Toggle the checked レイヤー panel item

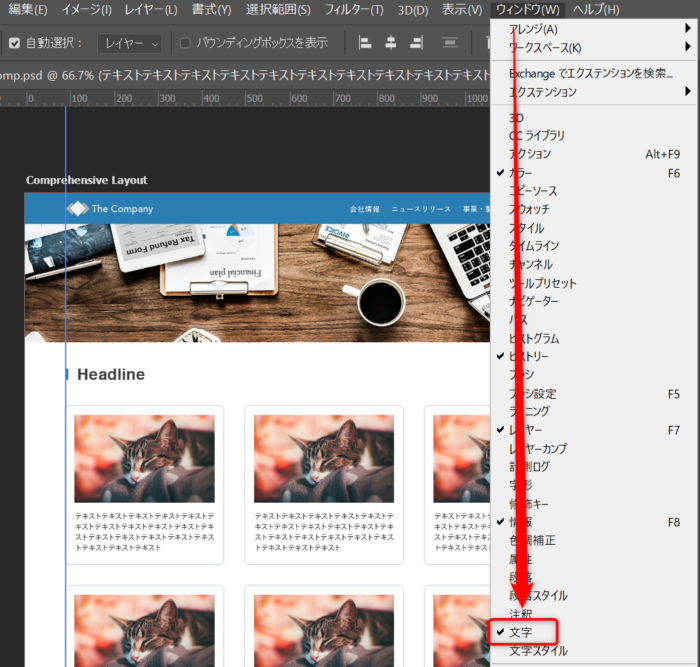tap(525, 429)
